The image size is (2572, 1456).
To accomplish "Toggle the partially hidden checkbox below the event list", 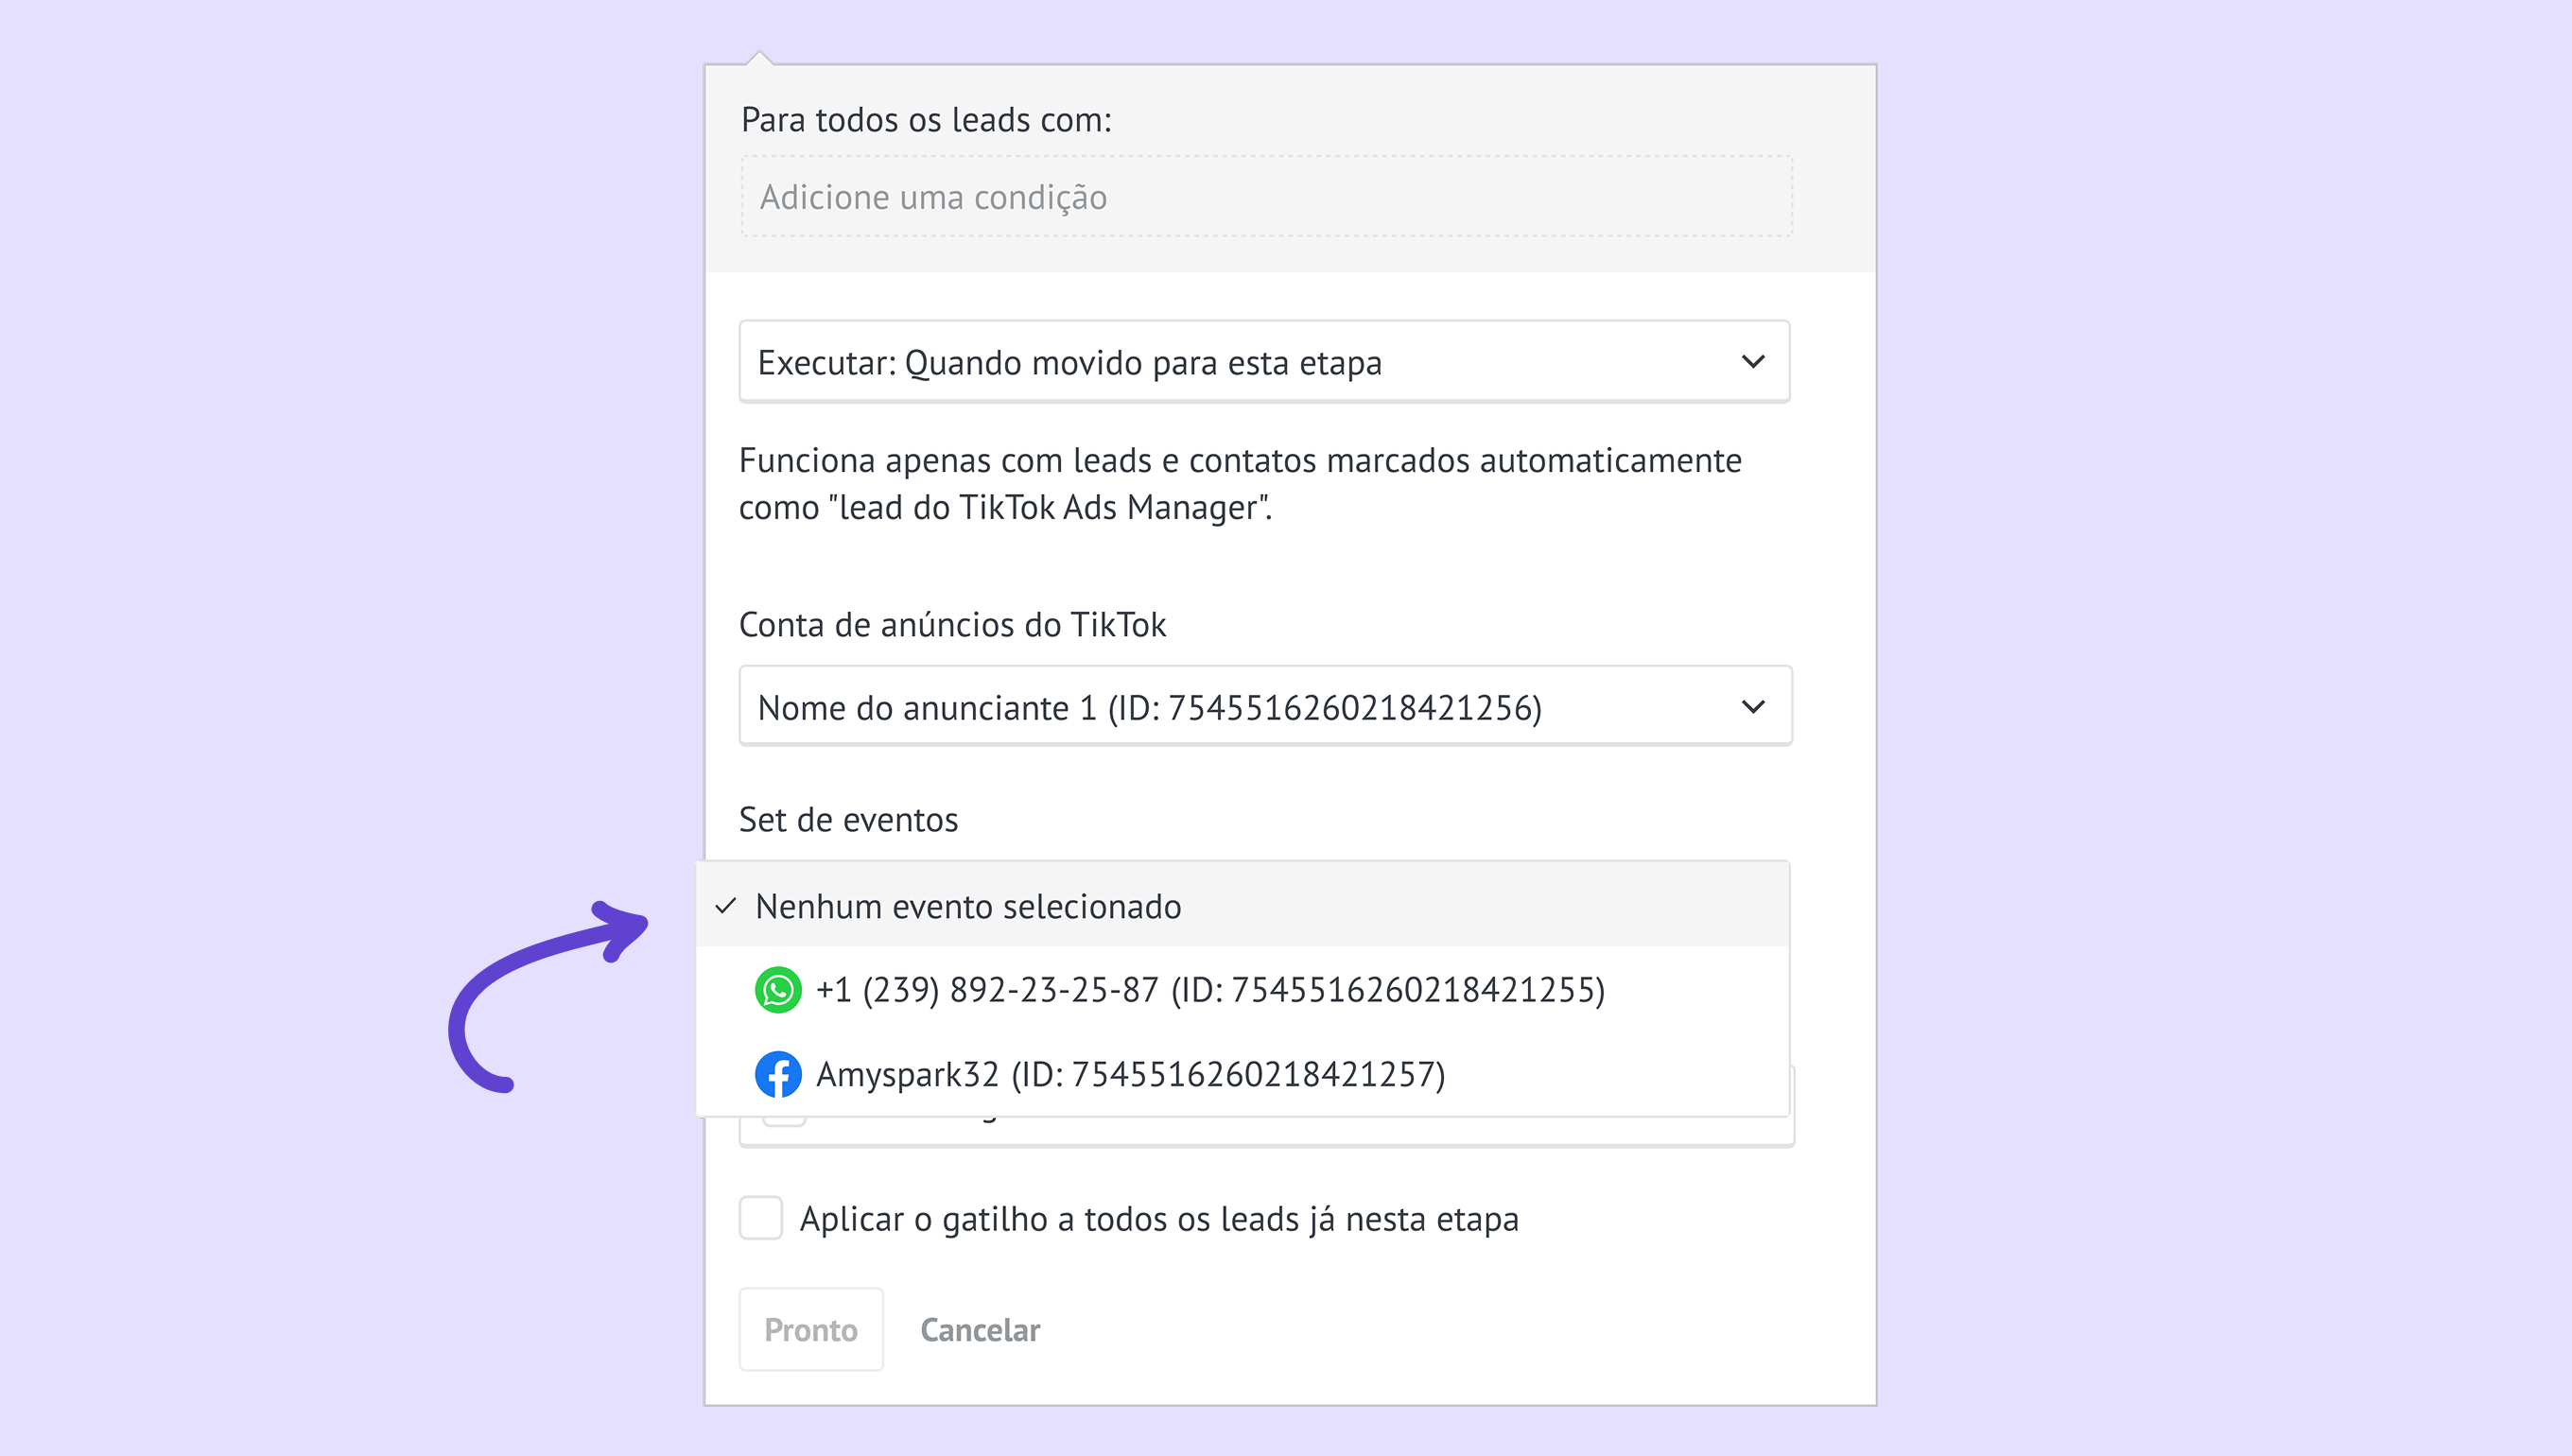I will (784, 1122).
